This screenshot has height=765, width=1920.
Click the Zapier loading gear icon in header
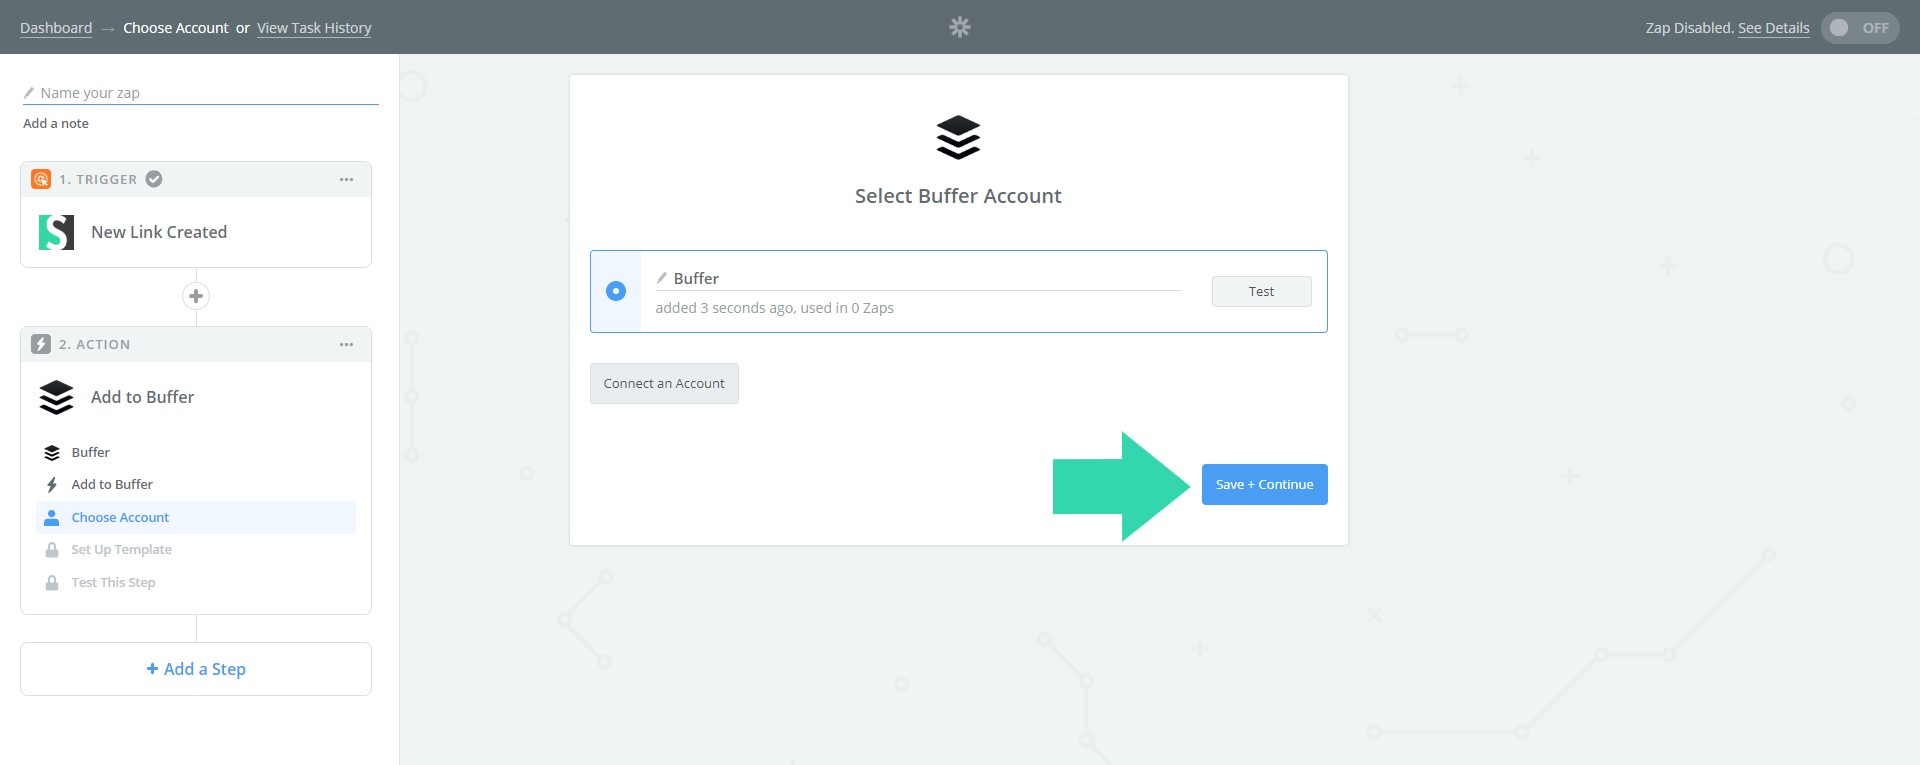pyautogui.click(x=959, y=27)
